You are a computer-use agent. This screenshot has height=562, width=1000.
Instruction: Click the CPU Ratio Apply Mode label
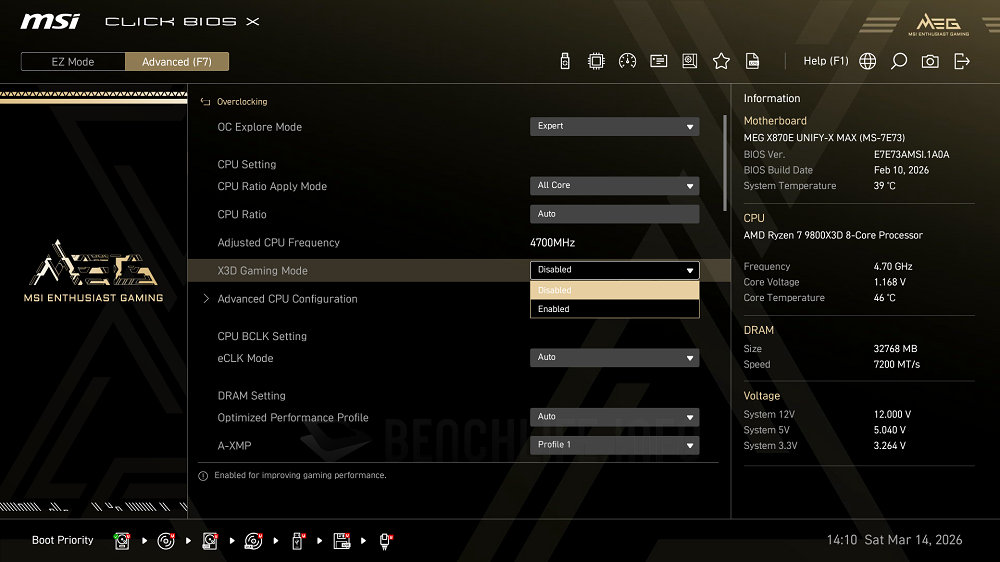272,187
